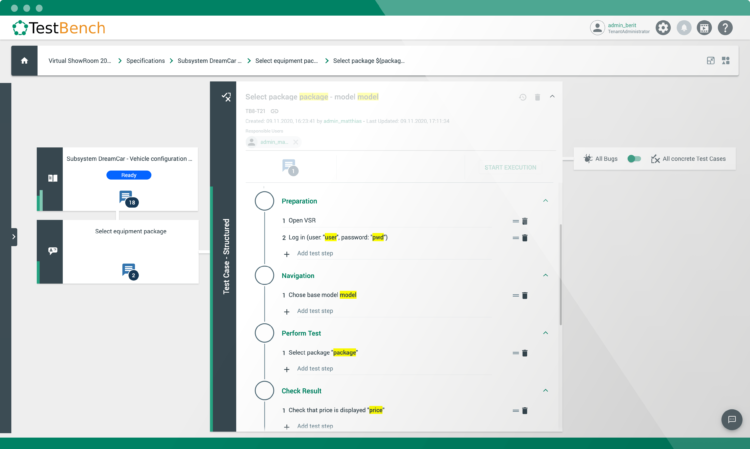This screenshot has width=750, height=449.
Task: Click the admin_berit user avatar
Action: click(x=597, y=28)
